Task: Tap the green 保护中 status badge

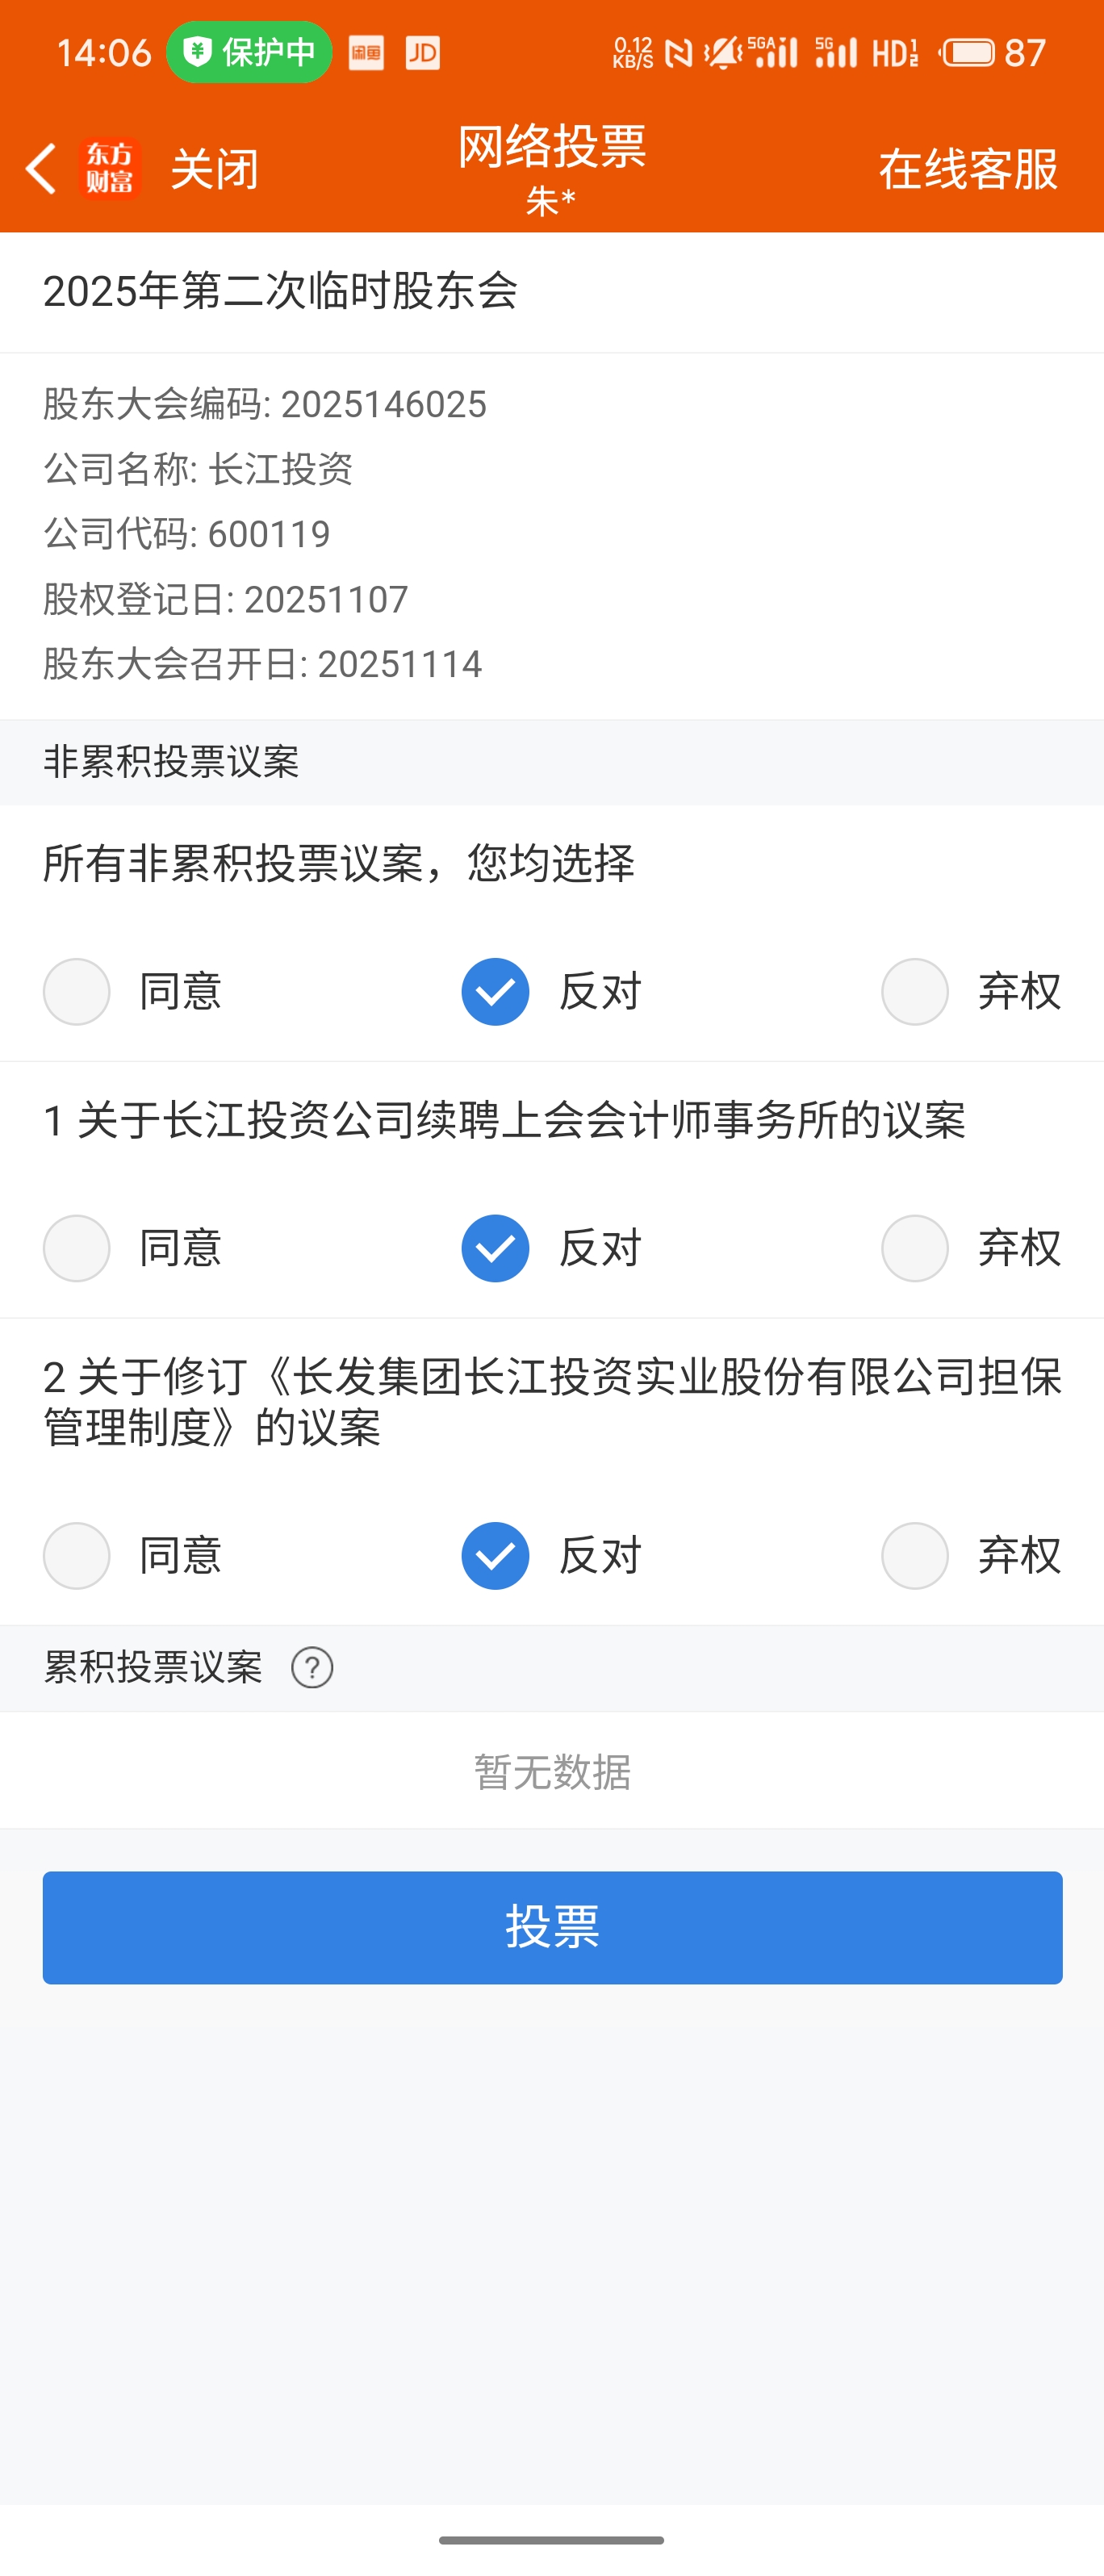Action: click(249, 52)
